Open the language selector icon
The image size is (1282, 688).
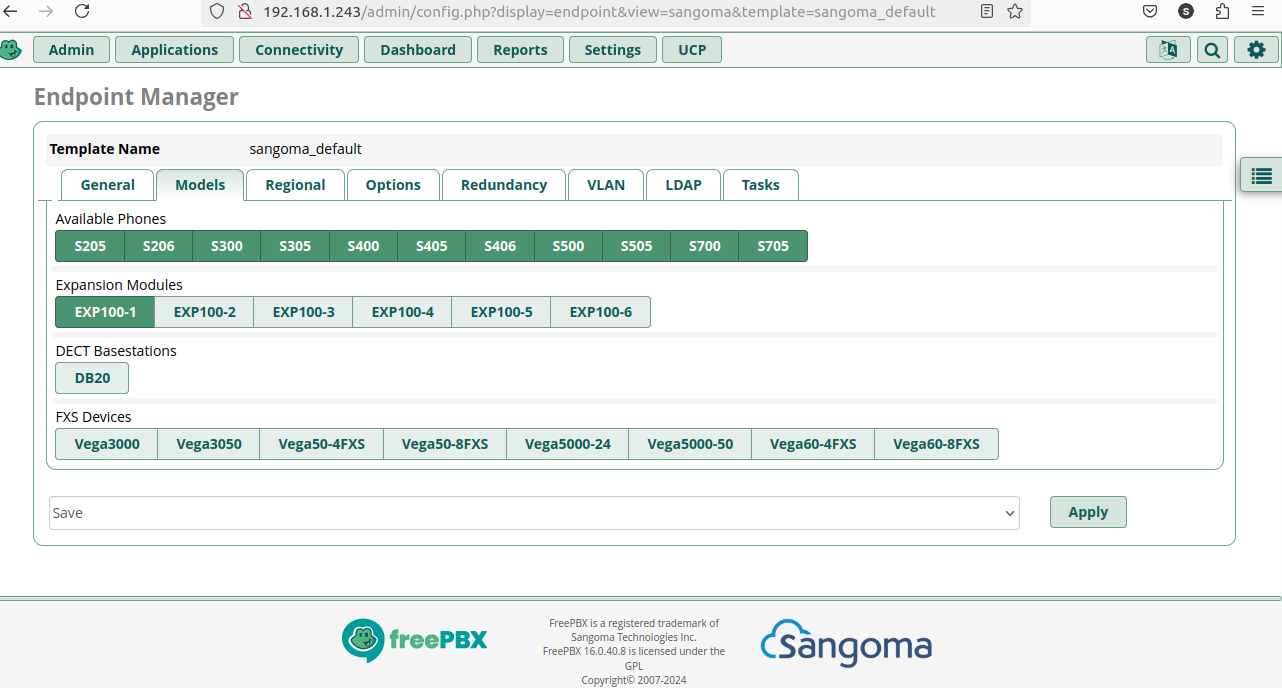tap(1167, 48)
